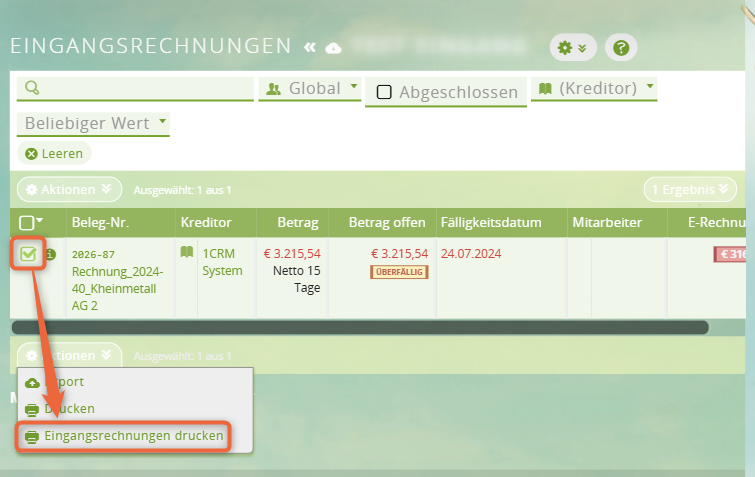Toggle the Abgeschlossen checkbox
Screen dimensions: 755x477
[x=384, y=92]
